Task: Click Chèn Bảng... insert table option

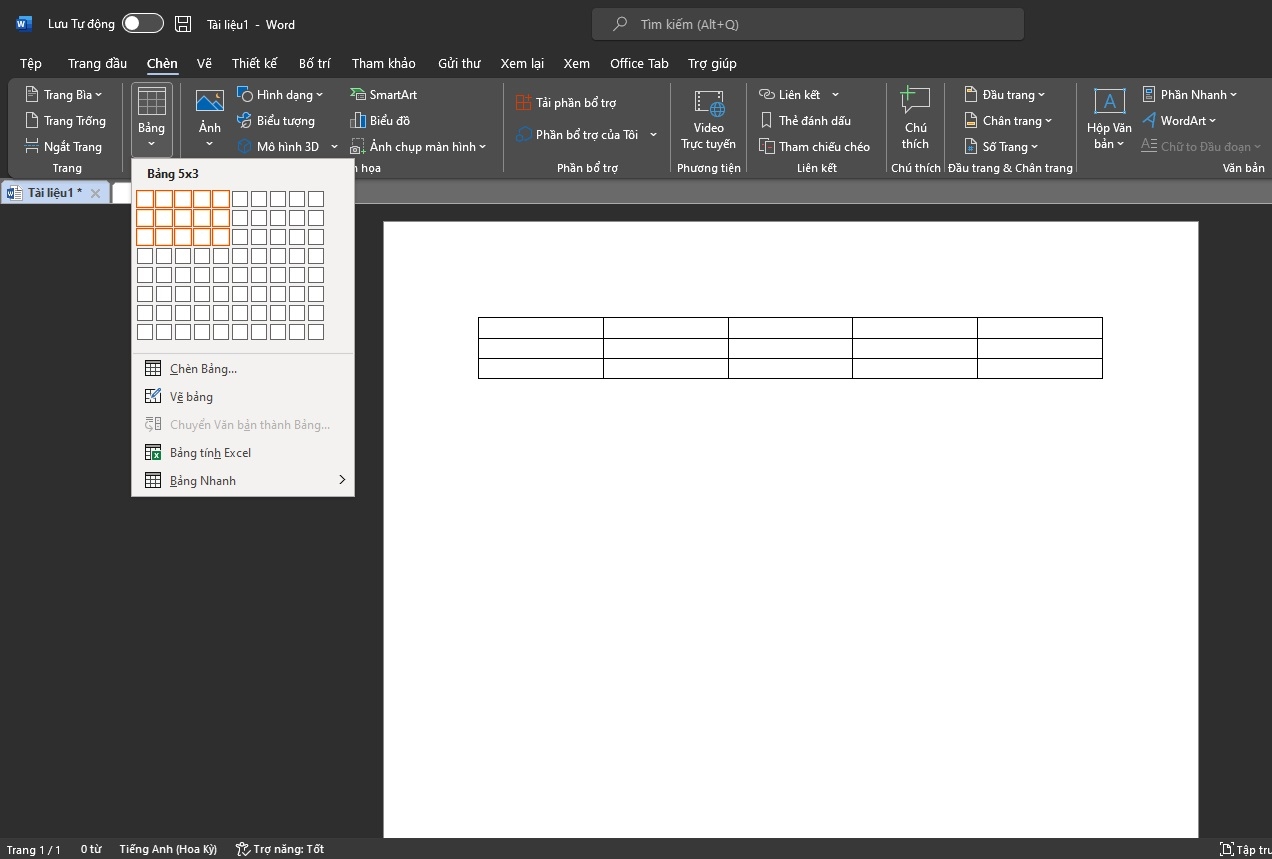Action: [x=203, y=369]
